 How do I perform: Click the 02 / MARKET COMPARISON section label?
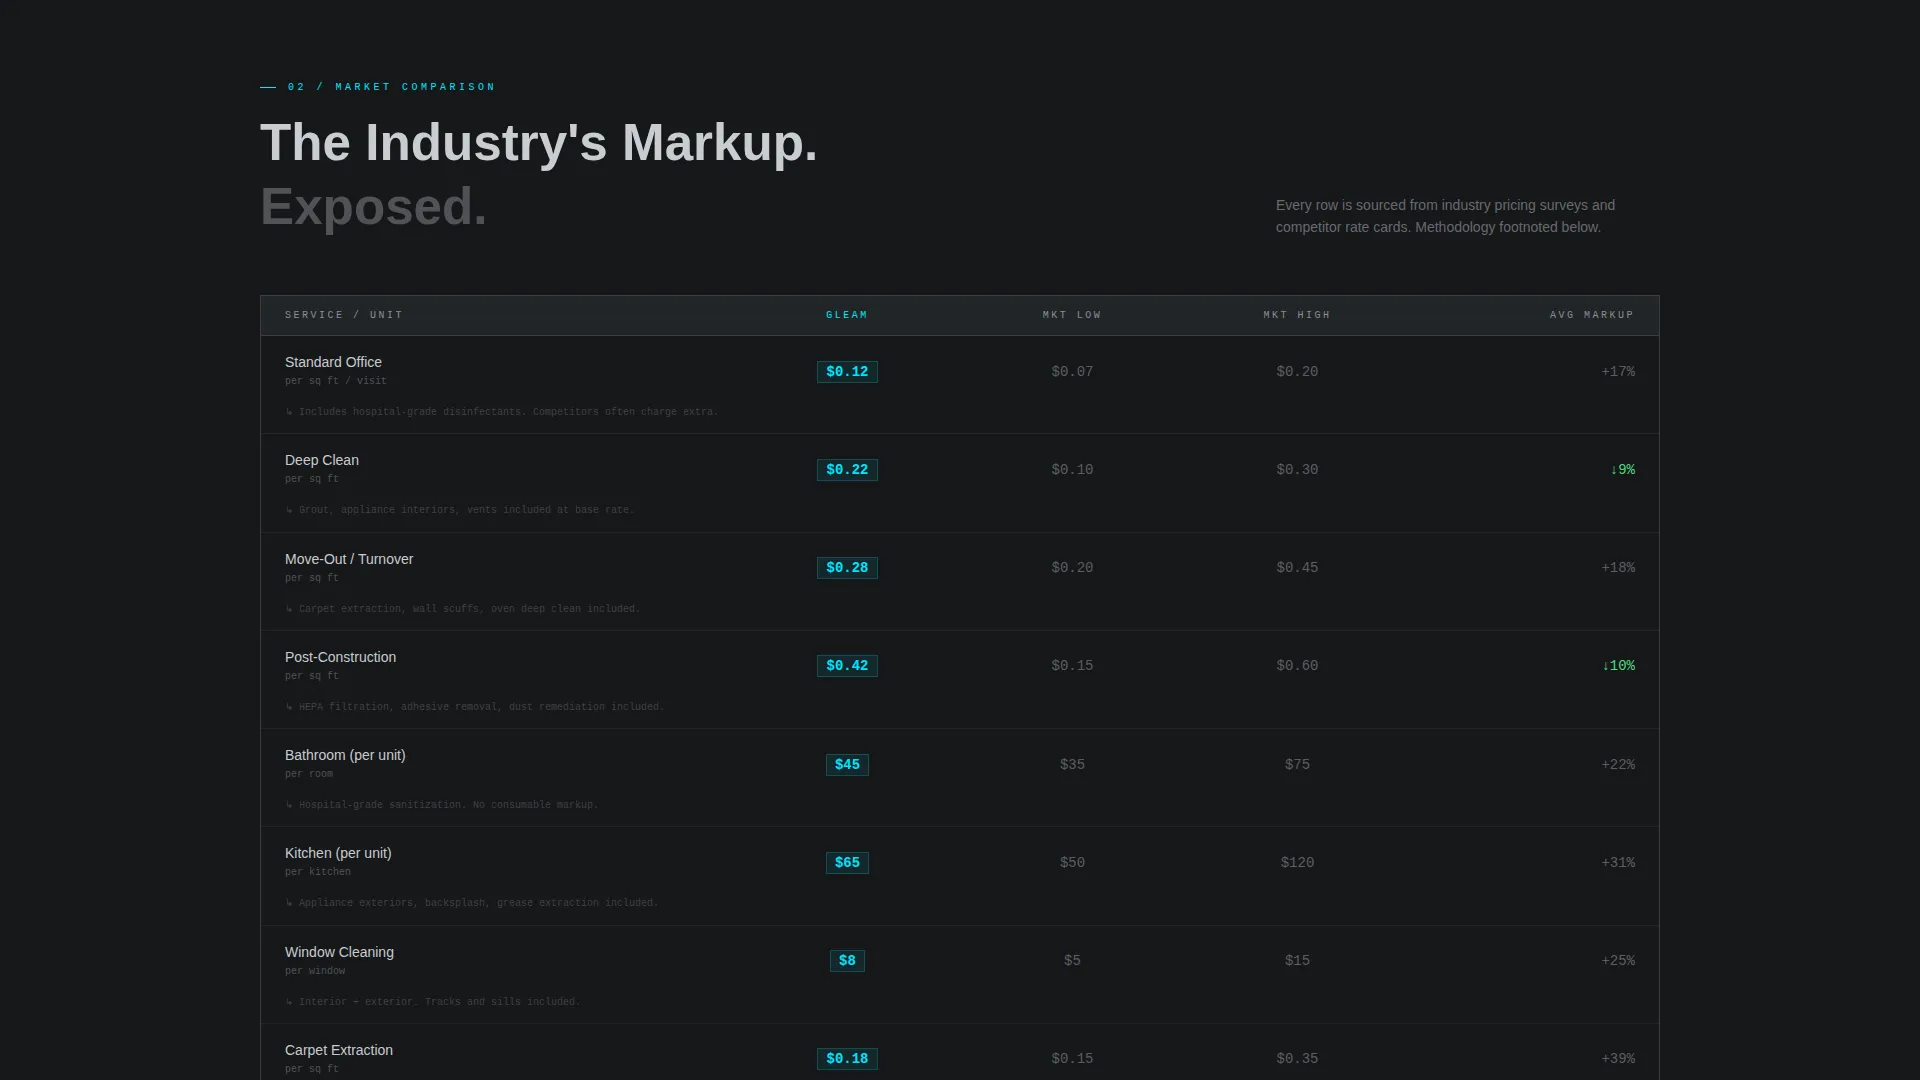(x=391, y=87)
